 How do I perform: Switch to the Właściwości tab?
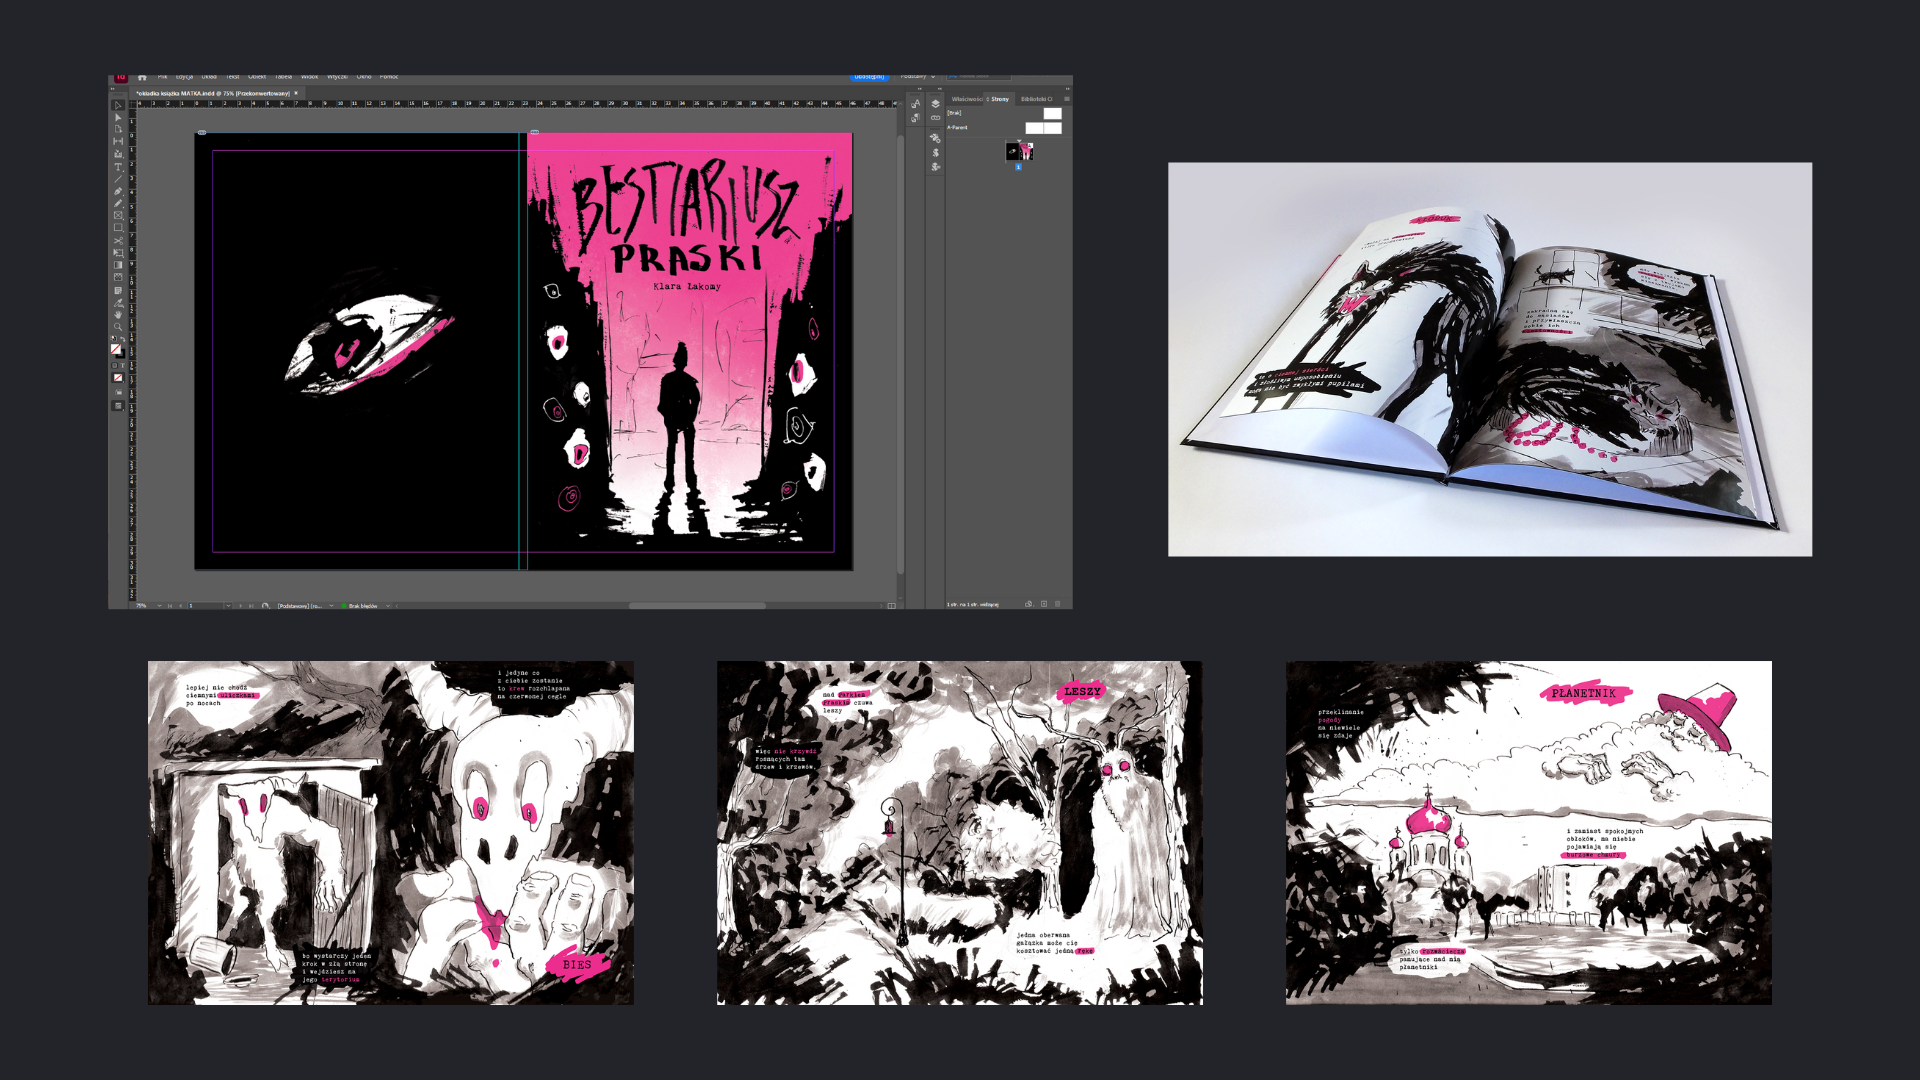pos(967,99)
